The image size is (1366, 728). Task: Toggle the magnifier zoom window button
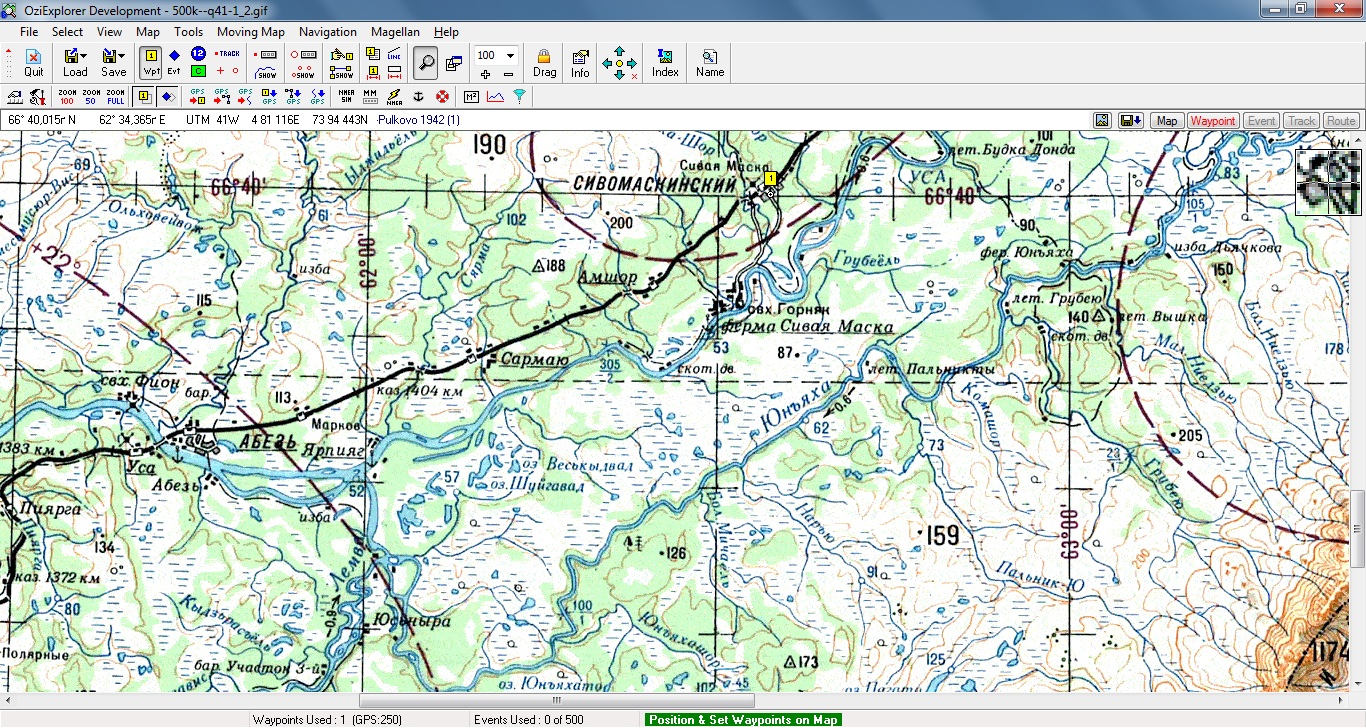pyautogui.click(x=426, y=63)
